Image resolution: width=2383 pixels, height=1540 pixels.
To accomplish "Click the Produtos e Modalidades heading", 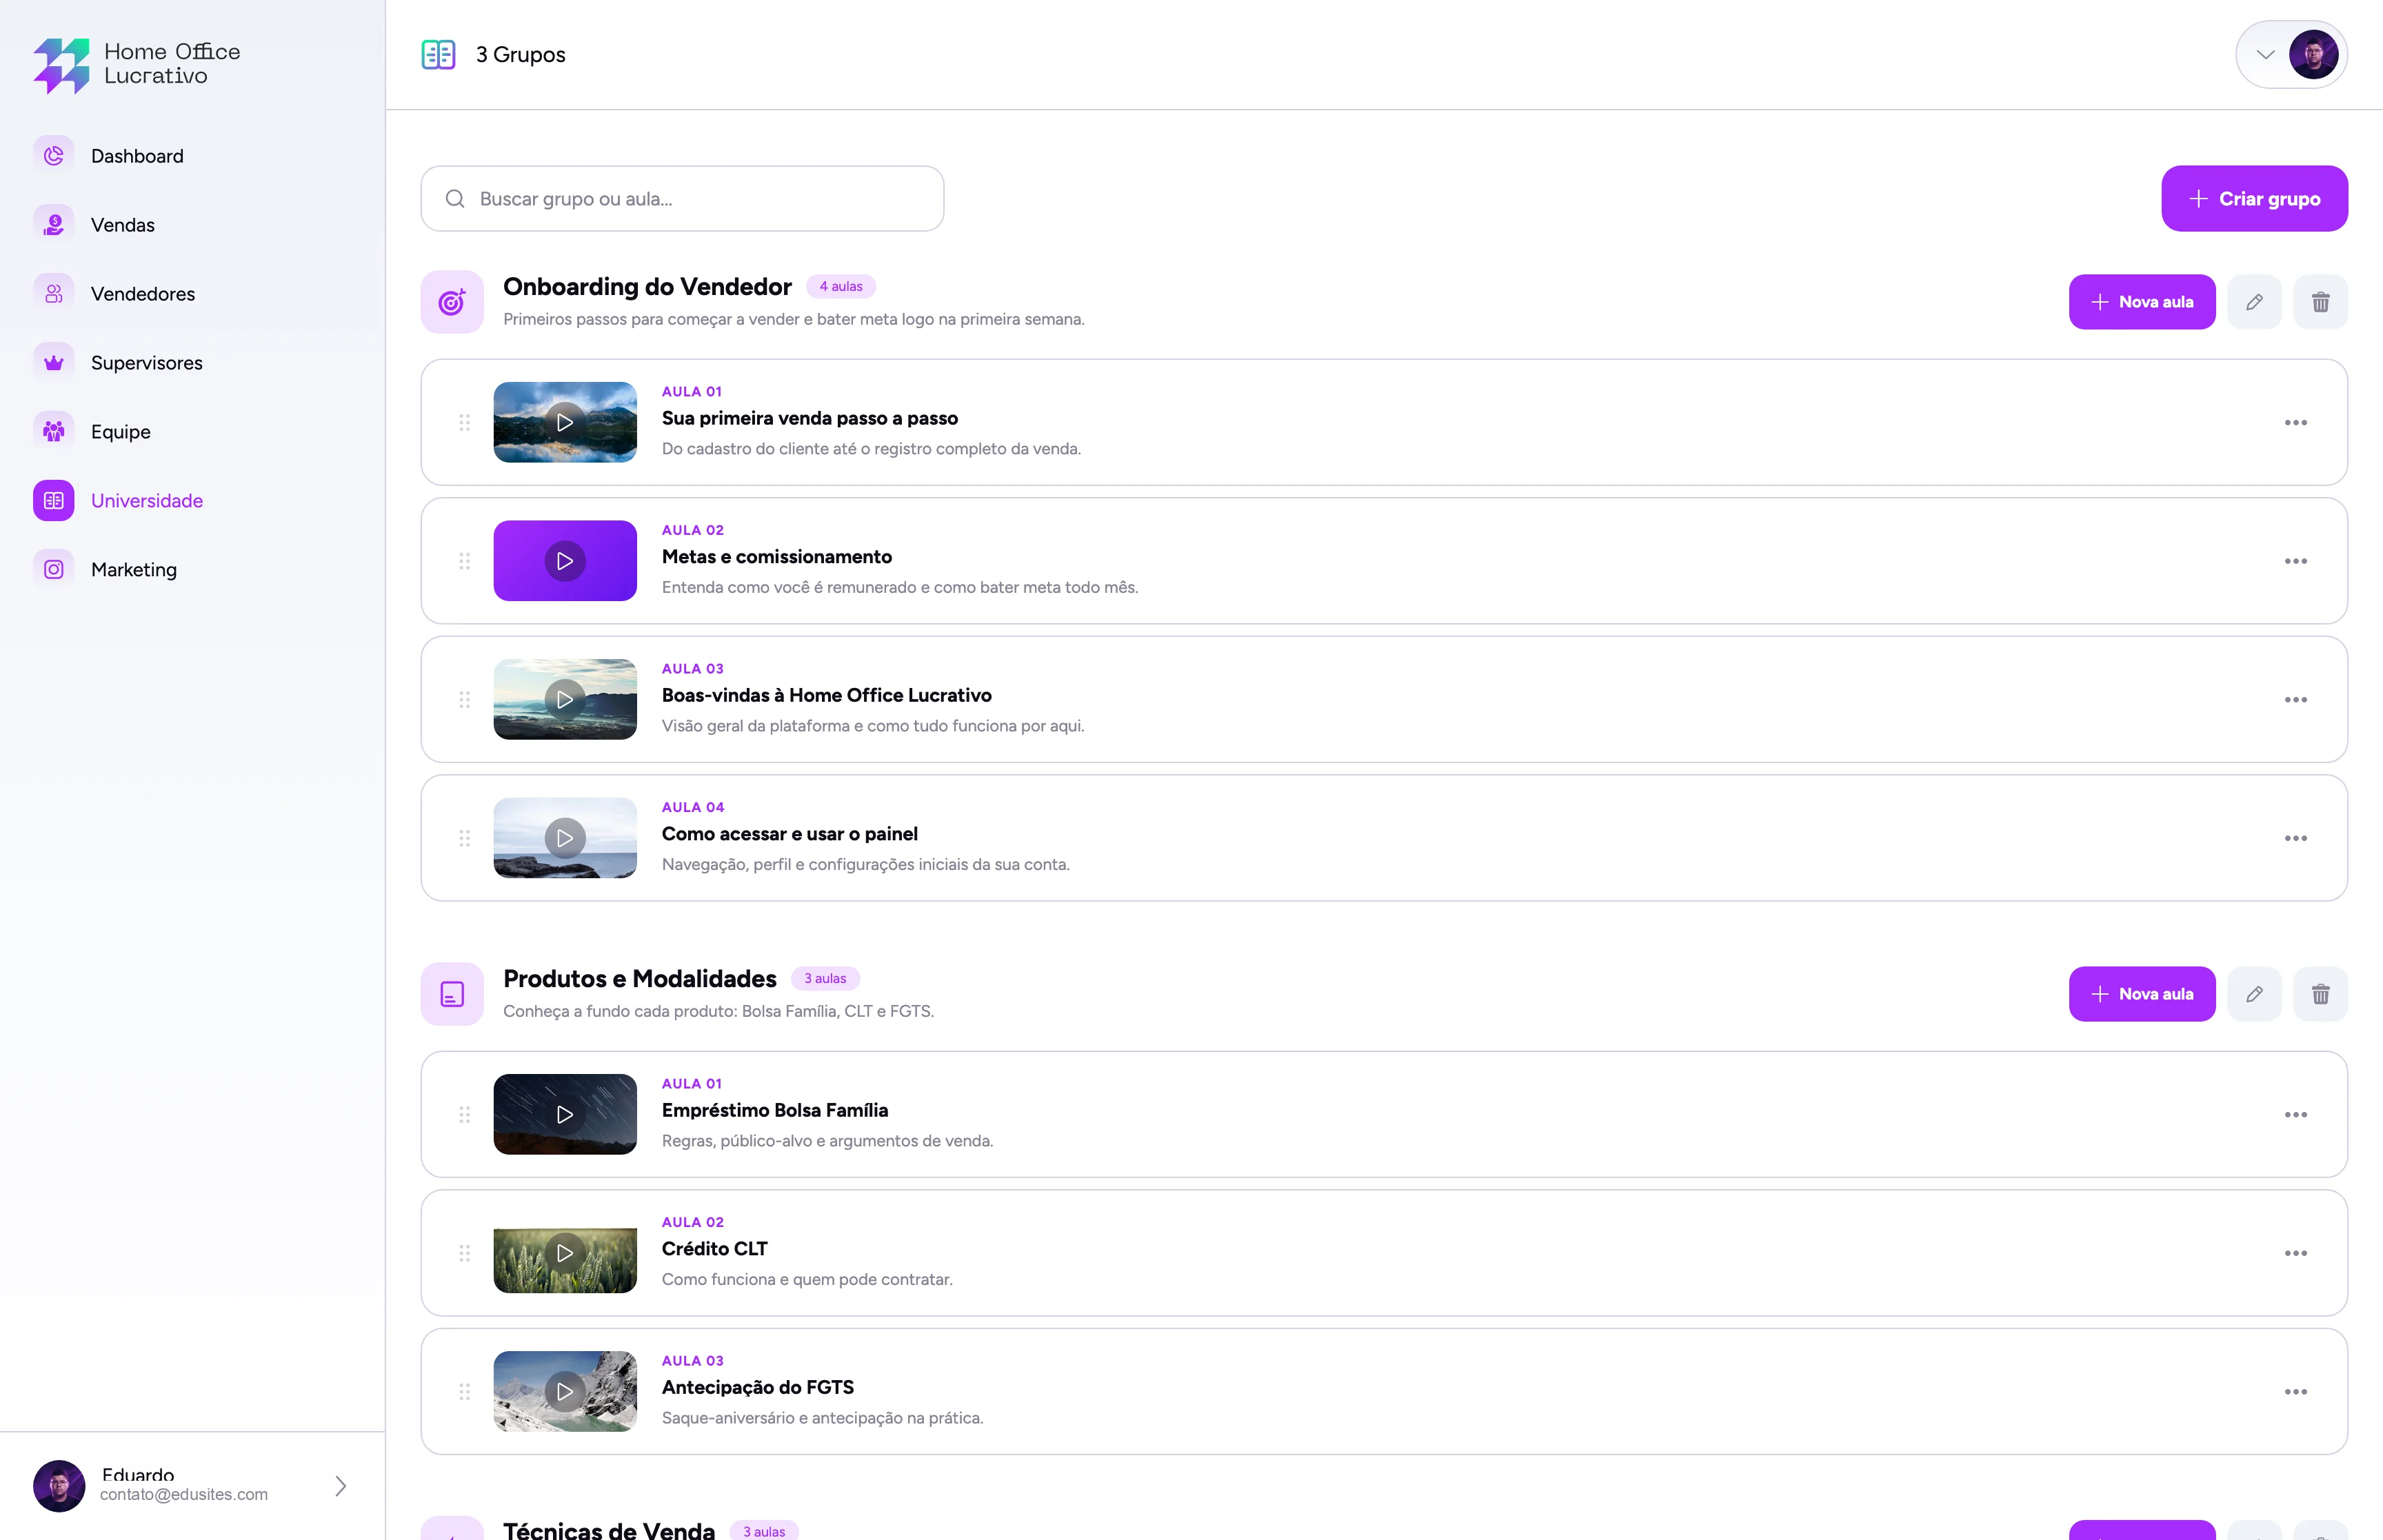I will pyautogui.click(x=640, y=979).
